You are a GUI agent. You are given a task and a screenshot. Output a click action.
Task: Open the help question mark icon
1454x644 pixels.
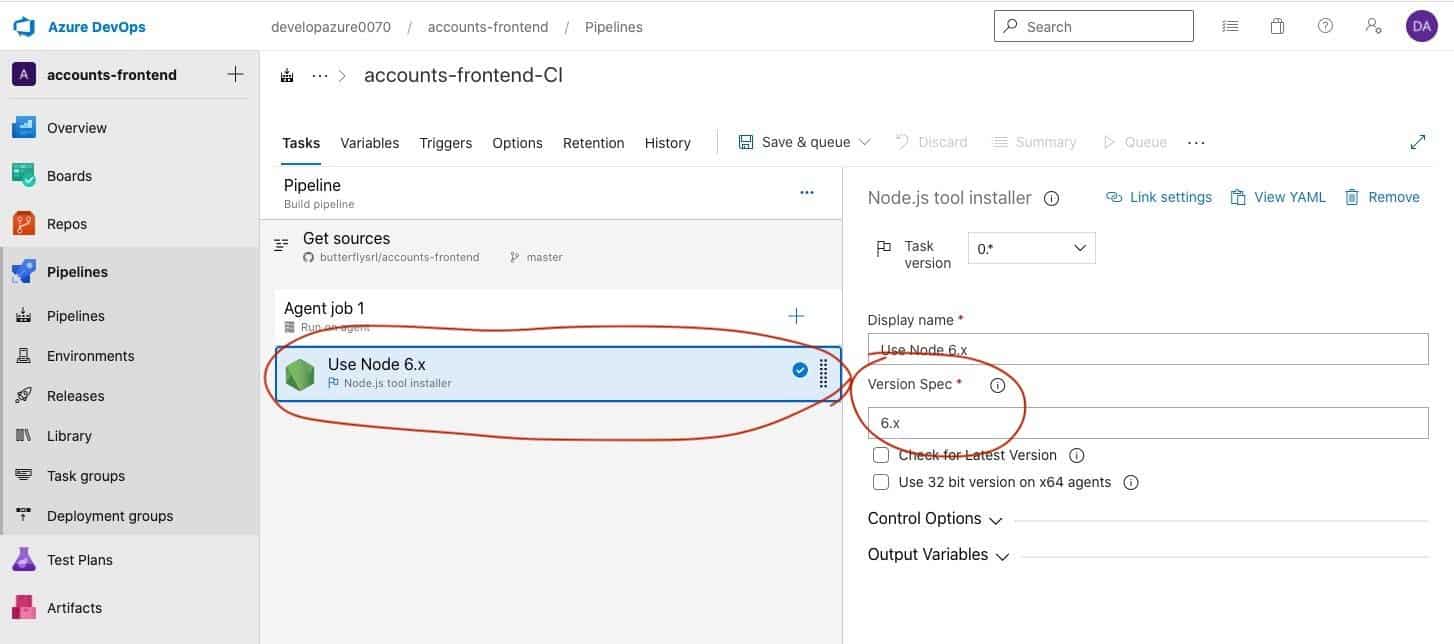(x=1325, y=27)
